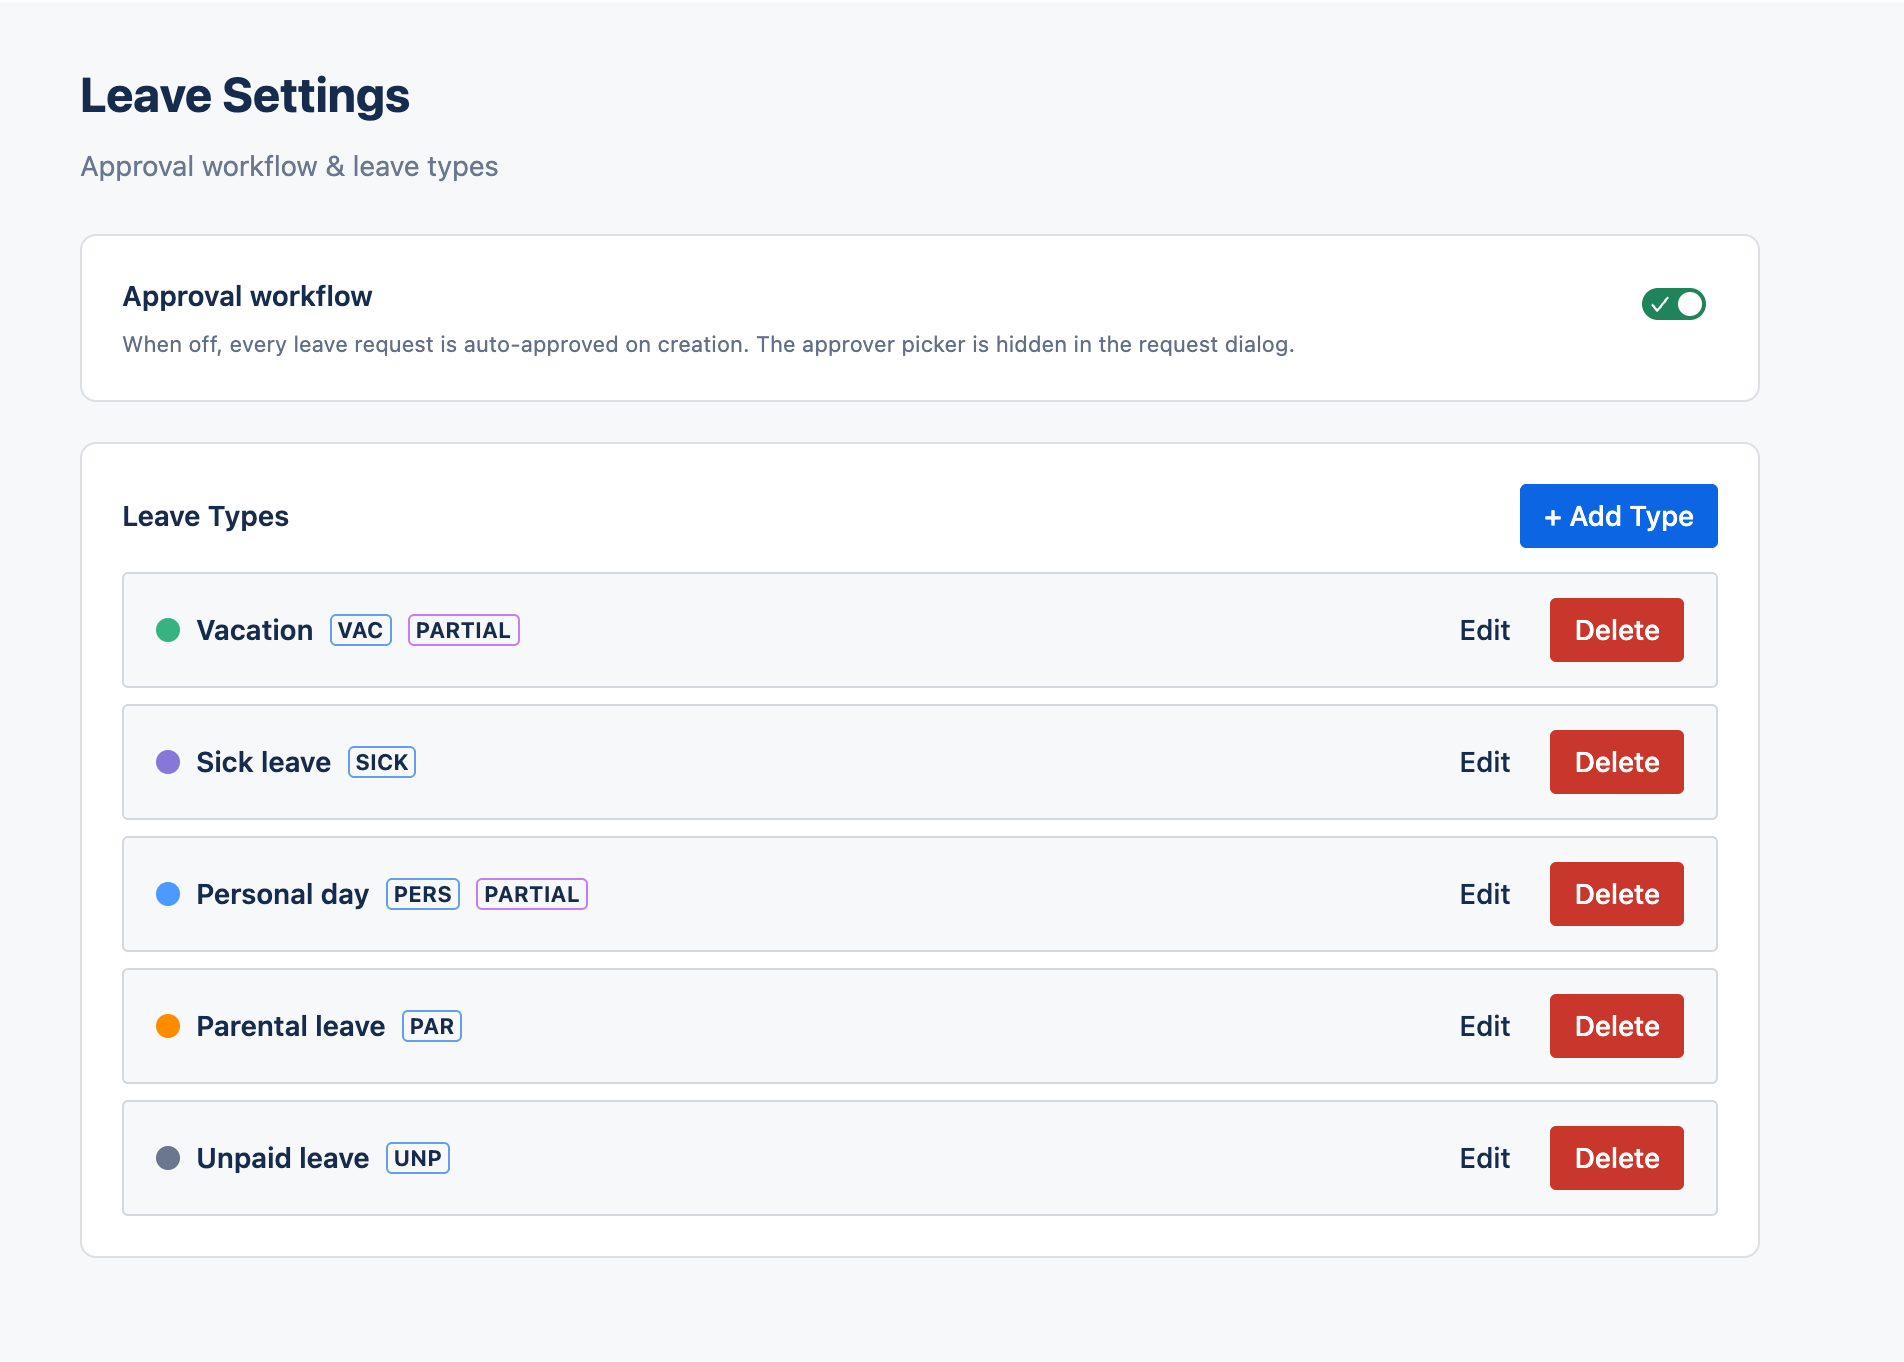Click the auto-approved description text
This screenshot has height=1362, width=1904.
[x=708, y=344]
